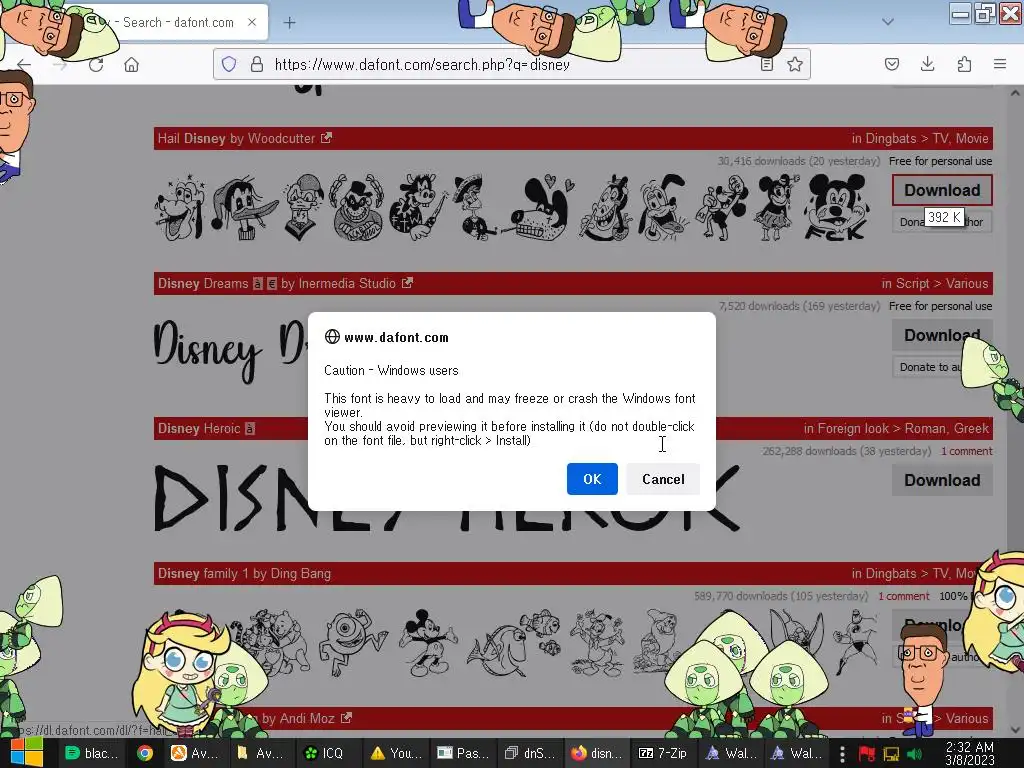Bookmark this page with the star
1024x768 pixels.
[x=795, y=64]
